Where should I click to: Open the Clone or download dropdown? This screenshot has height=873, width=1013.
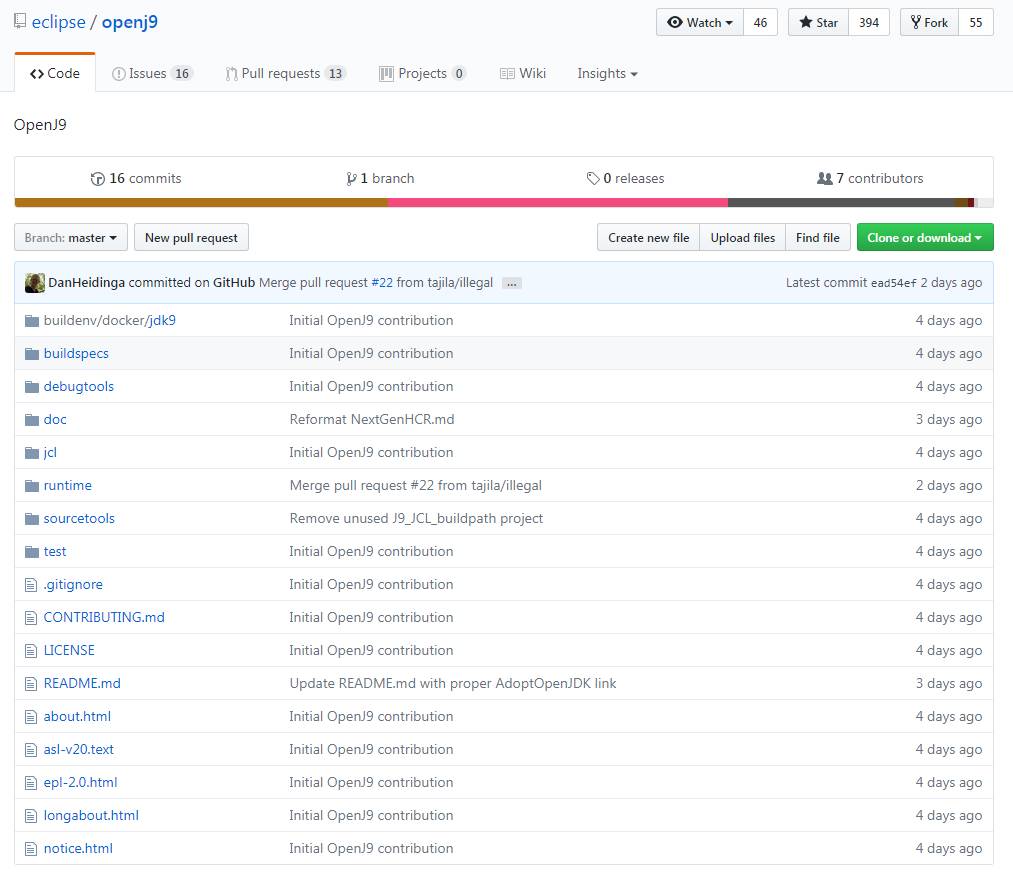pos(924,238)
